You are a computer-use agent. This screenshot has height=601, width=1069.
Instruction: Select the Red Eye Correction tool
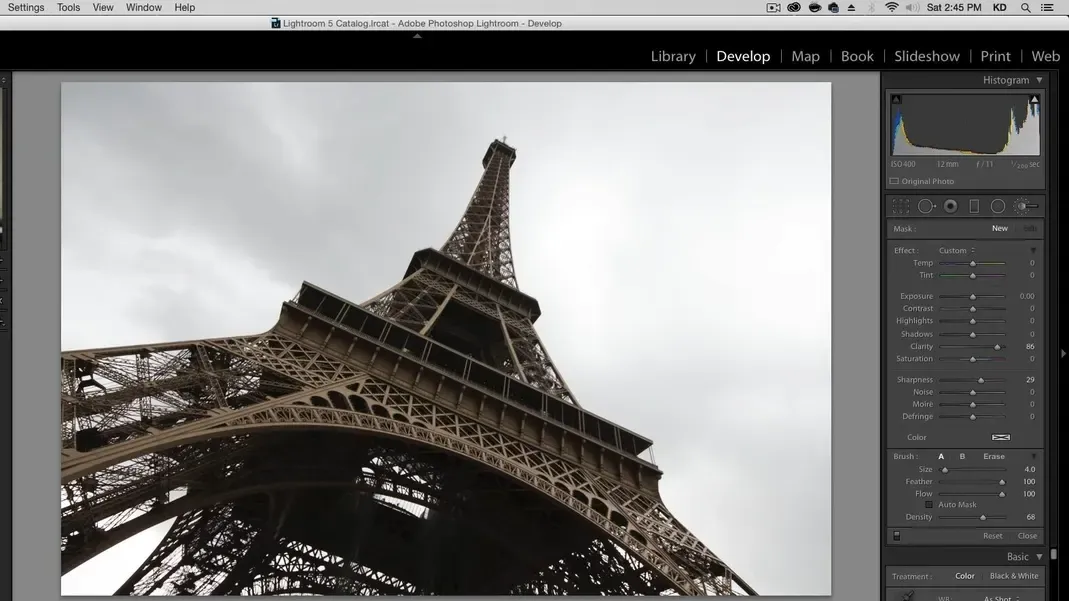click(950, 206)
